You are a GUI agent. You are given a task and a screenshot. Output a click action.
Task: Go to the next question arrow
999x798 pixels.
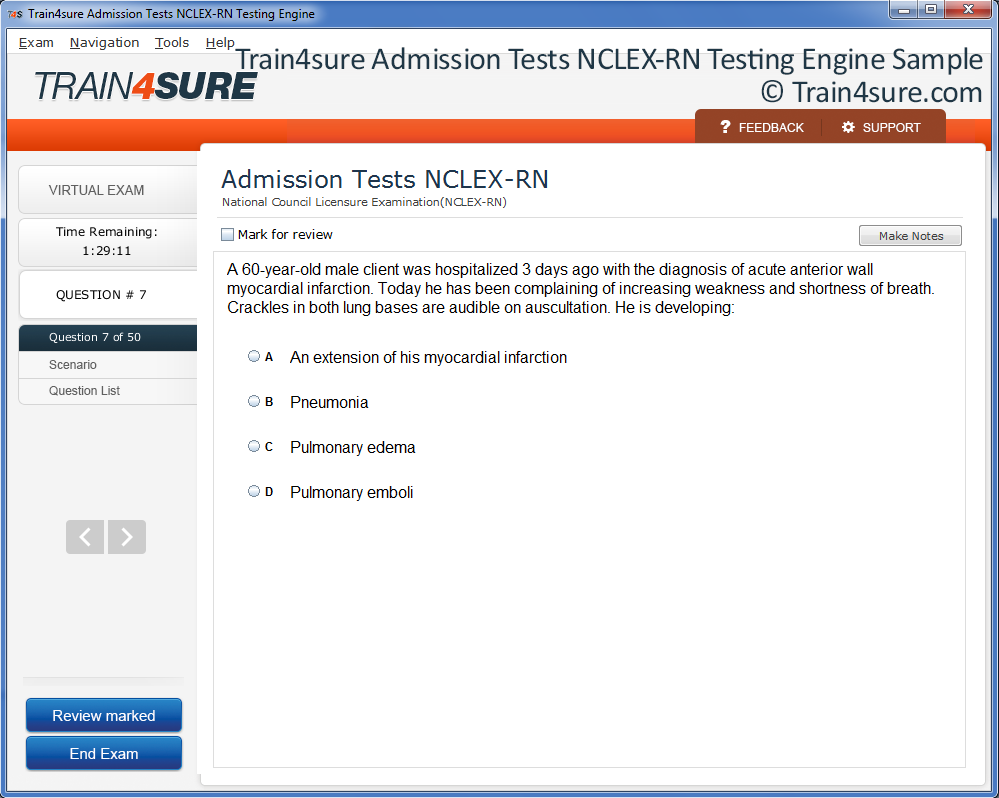click(x=127, y=537)
